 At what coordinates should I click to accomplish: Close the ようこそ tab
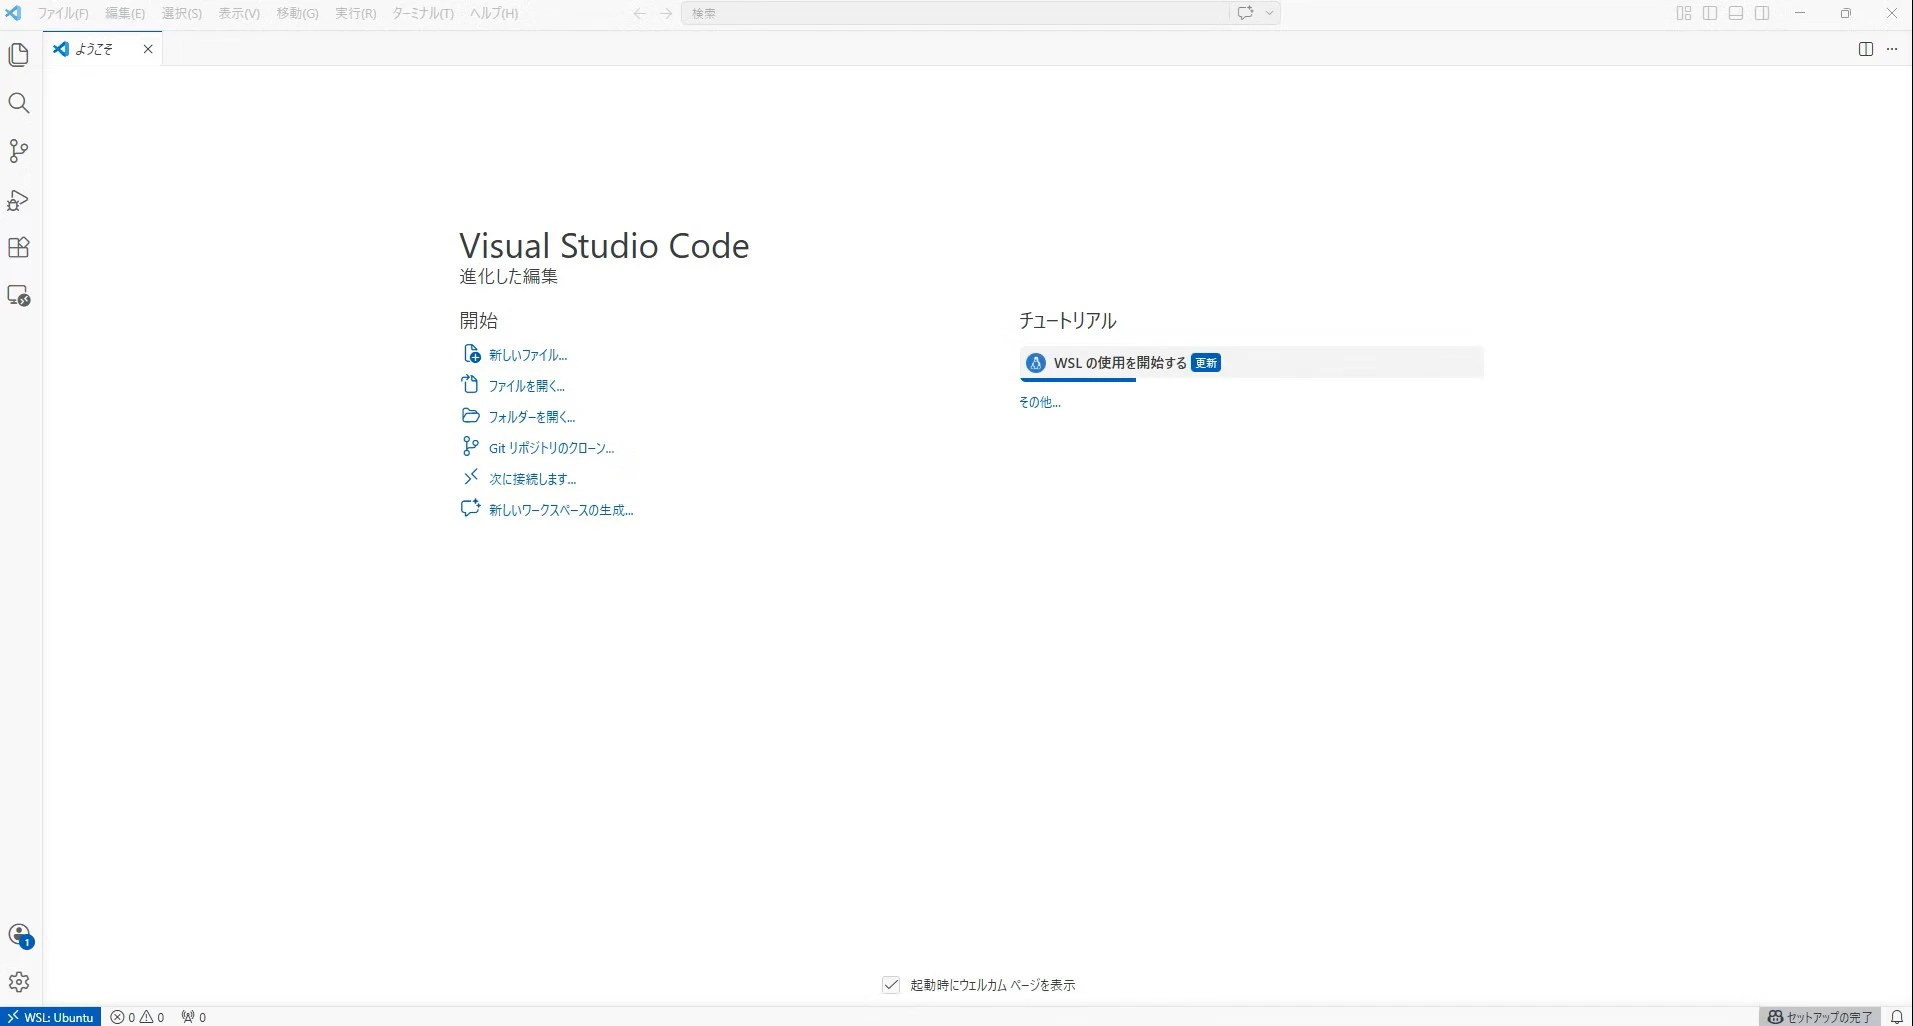148,49
